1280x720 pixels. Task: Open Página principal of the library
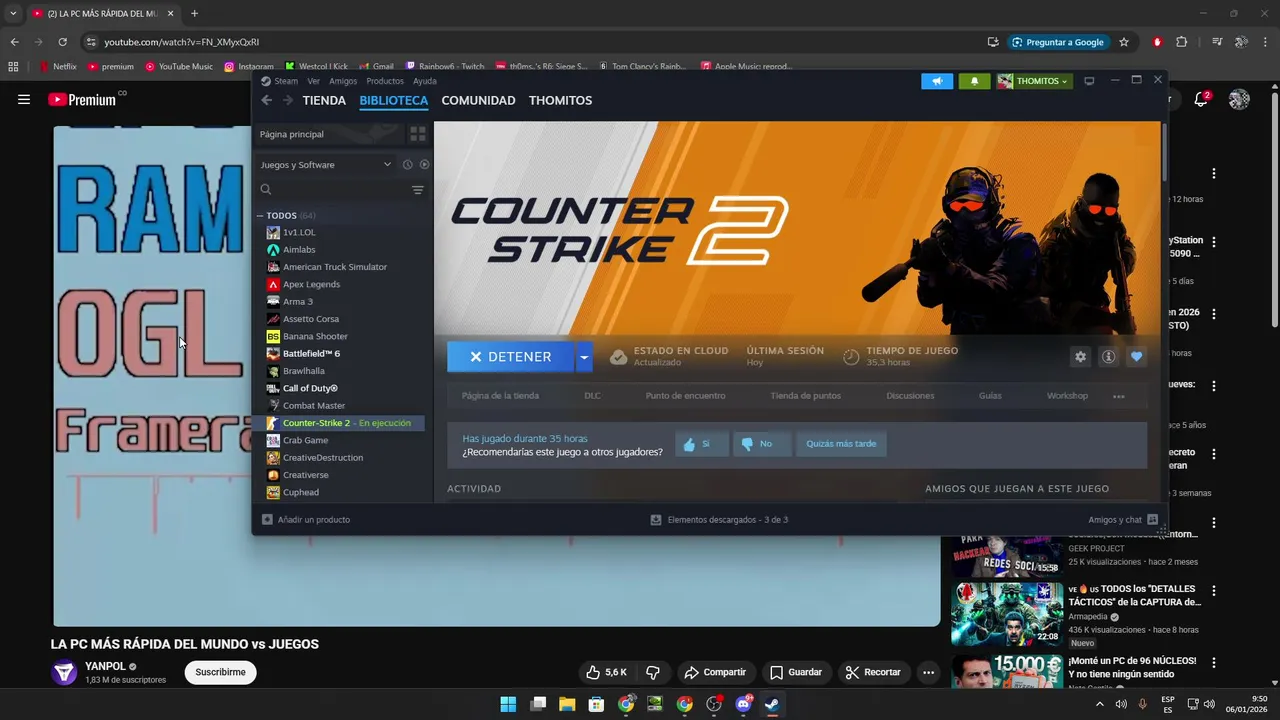[330, 134]
